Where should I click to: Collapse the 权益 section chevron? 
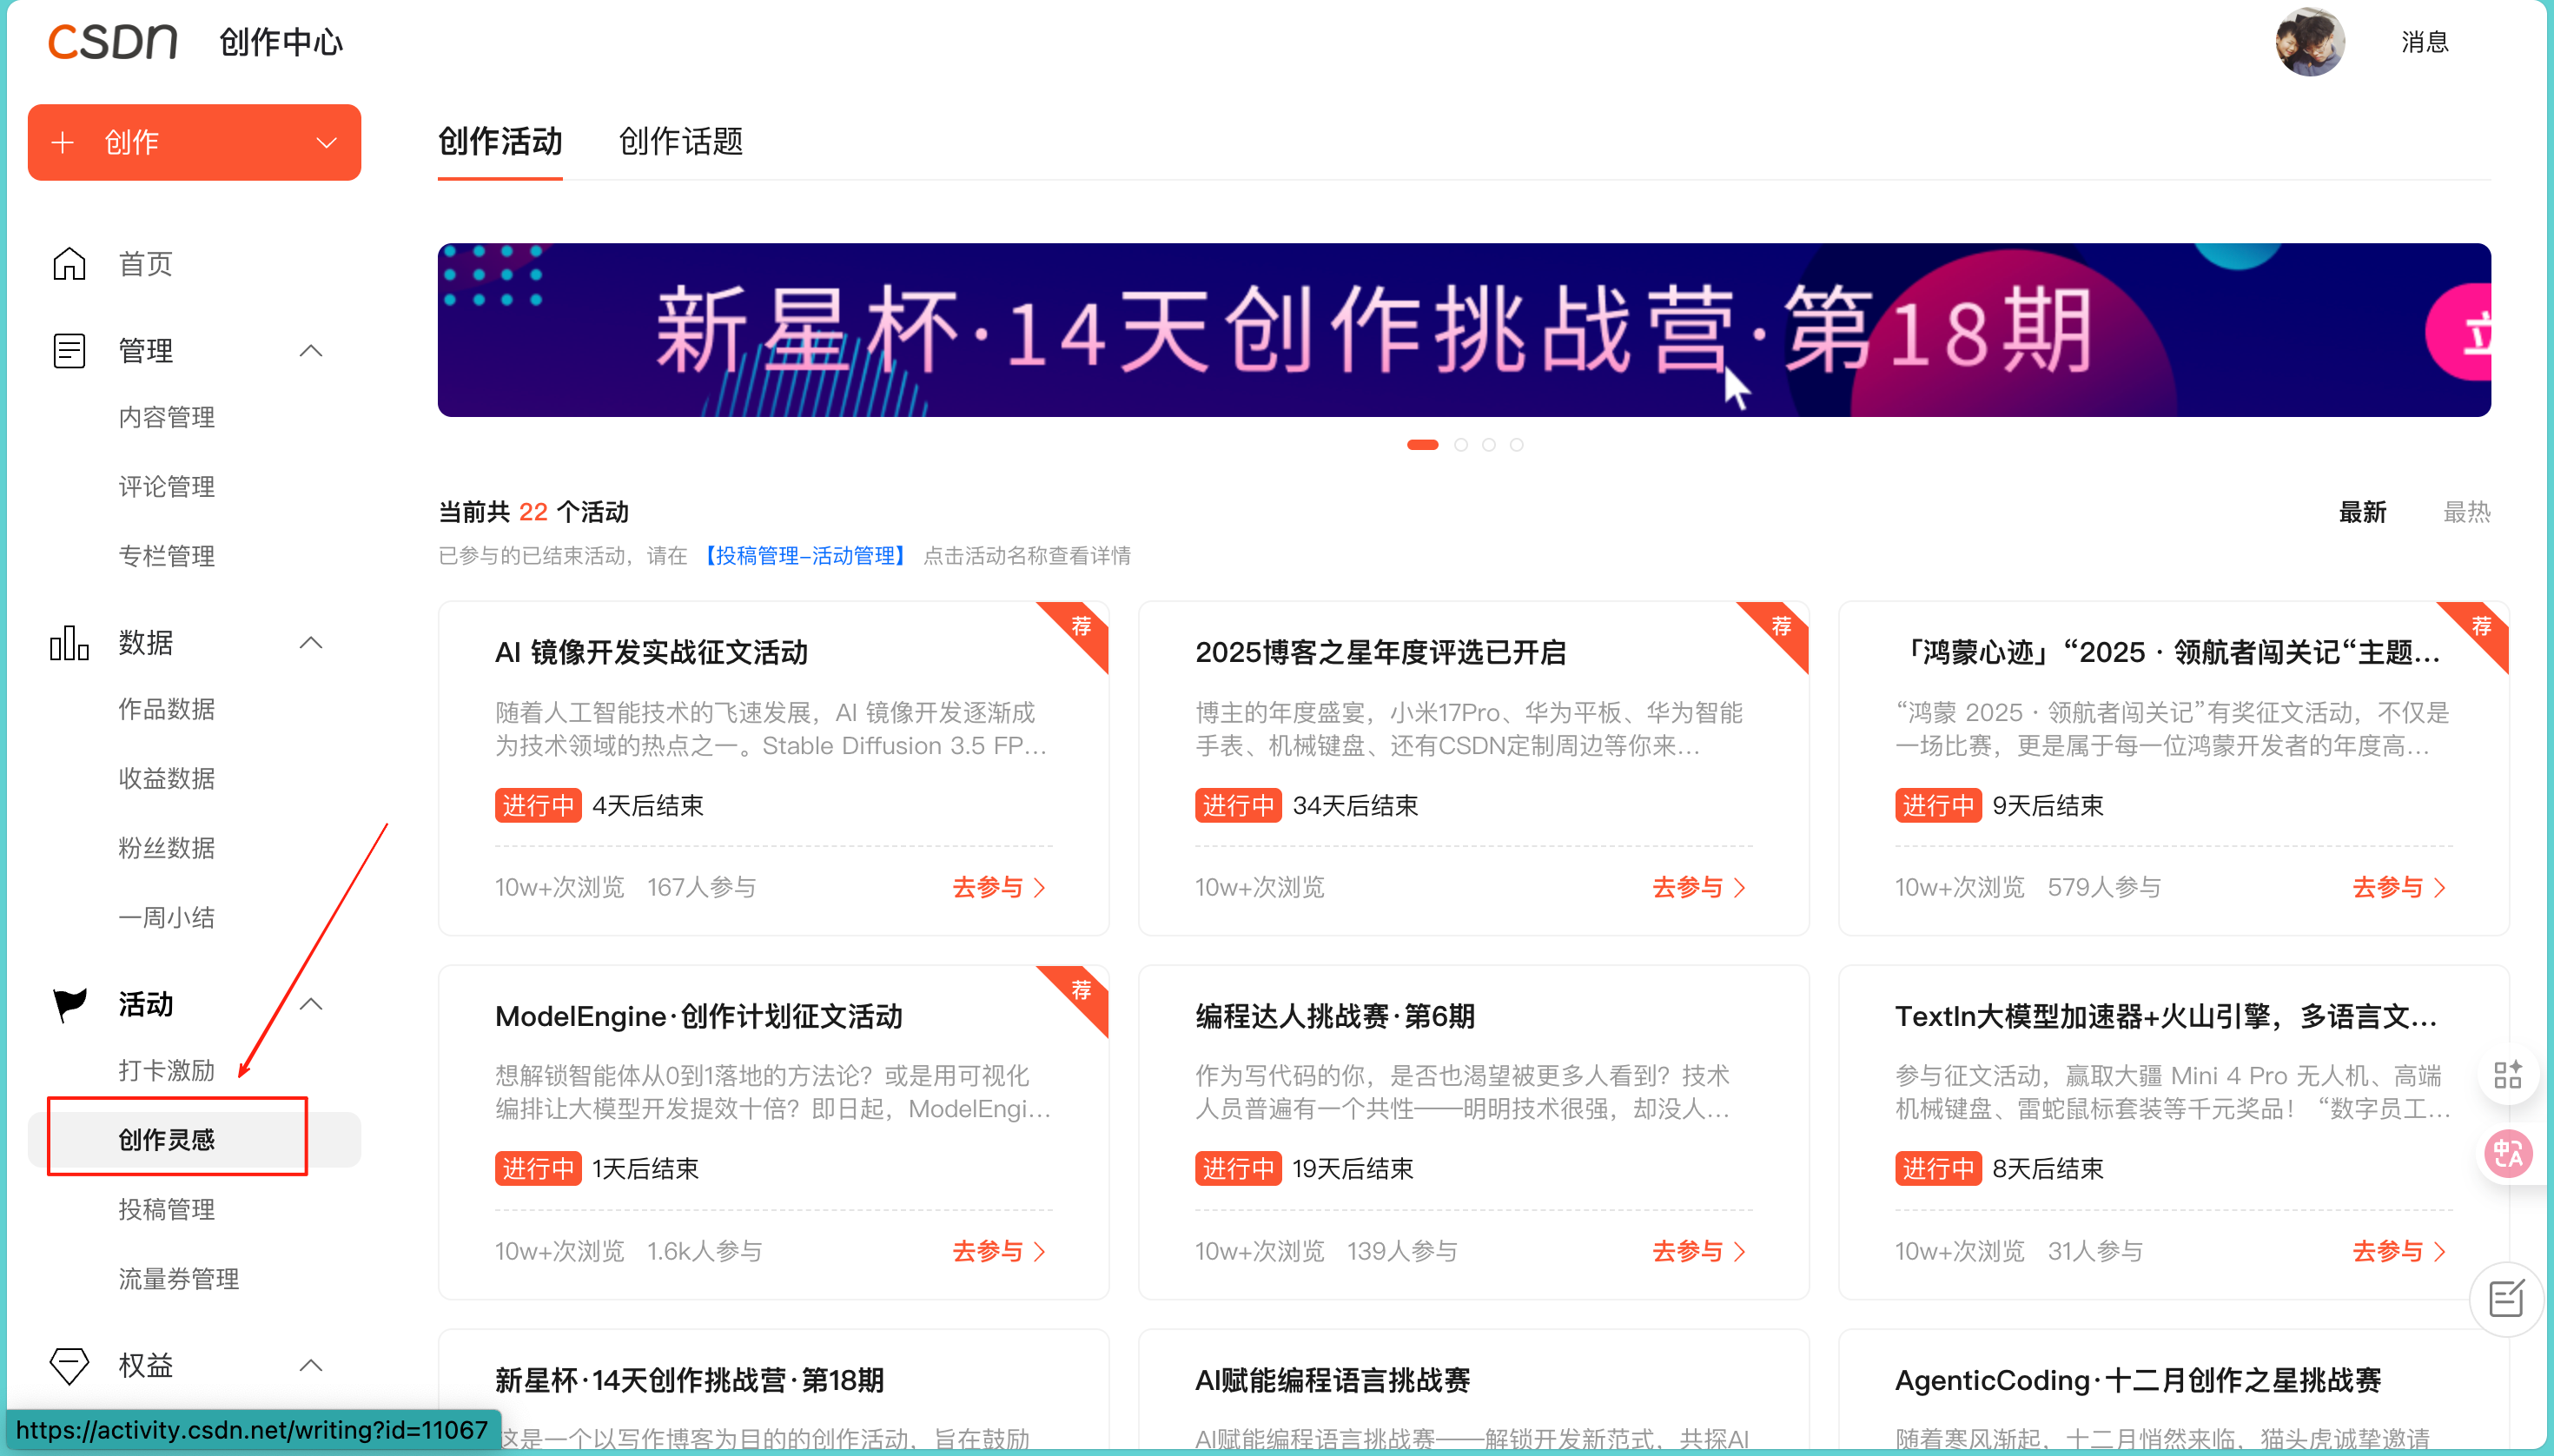(311, 1365)
